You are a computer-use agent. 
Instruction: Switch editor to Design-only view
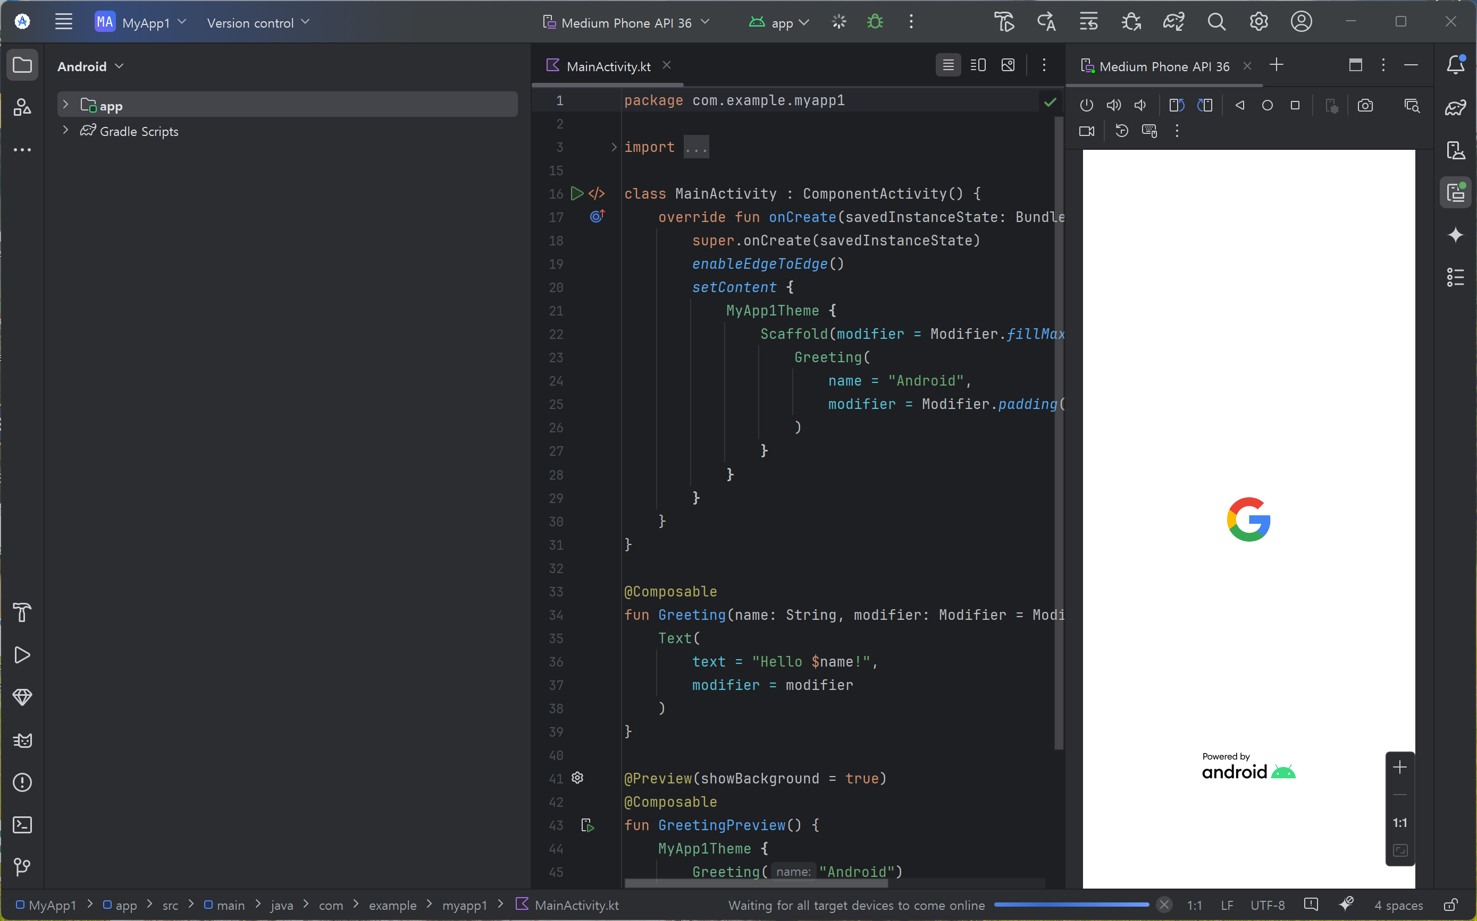[x=1008, y=65]
